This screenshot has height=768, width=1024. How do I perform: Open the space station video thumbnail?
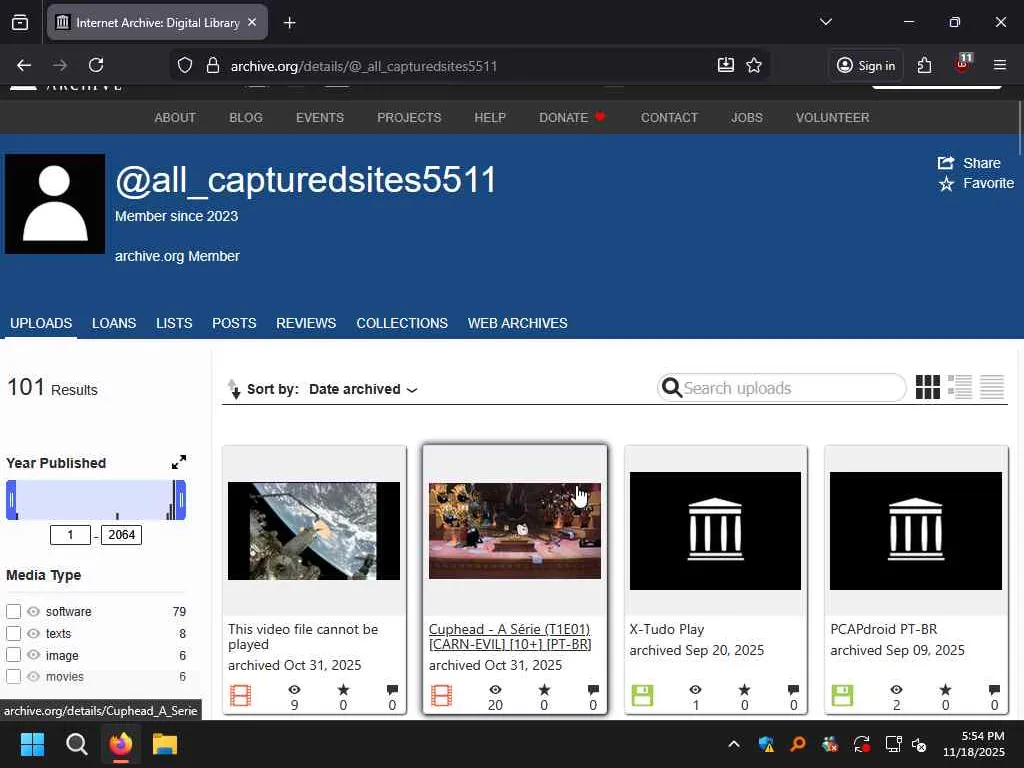pyautogui.click(x=314, y=531)
